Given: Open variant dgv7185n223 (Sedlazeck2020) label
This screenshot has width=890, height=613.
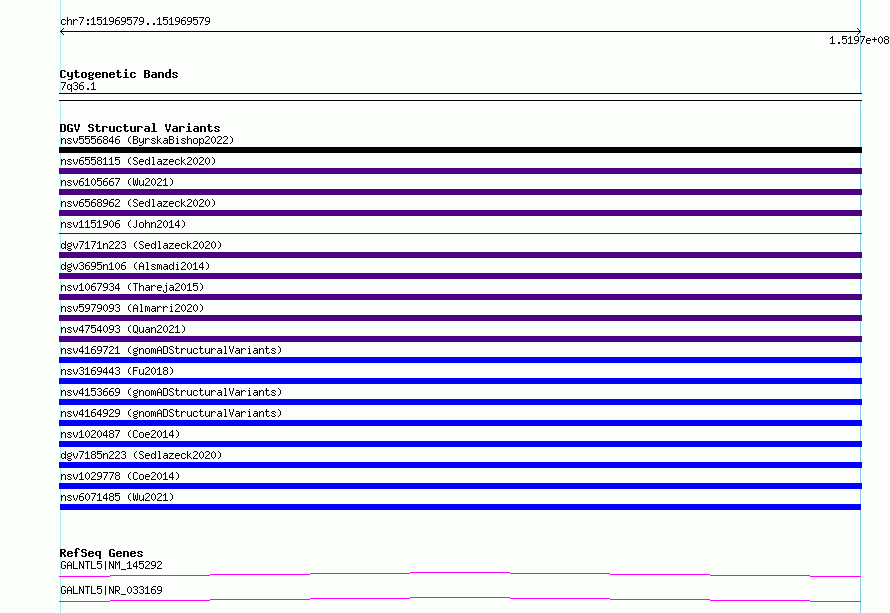Looking at the screenshot, I should click(141, 455).
